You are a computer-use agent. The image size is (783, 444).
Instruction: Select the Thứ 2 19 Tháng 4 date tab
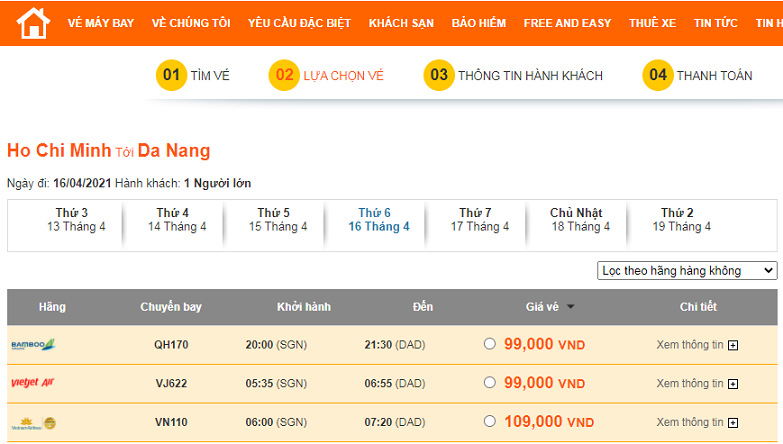(x=681, y=220)
